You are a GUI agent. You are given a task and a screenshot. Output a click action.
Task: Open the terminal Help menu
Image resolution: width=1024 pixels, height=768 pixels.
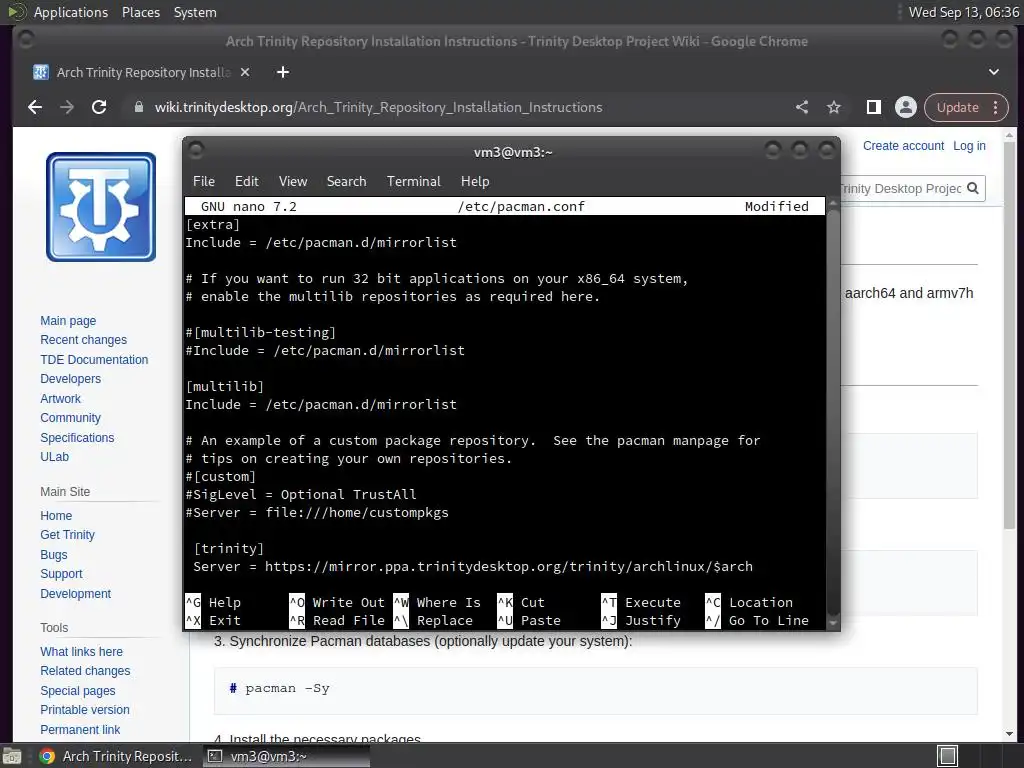pyautogui.click(x=475, y=182)
